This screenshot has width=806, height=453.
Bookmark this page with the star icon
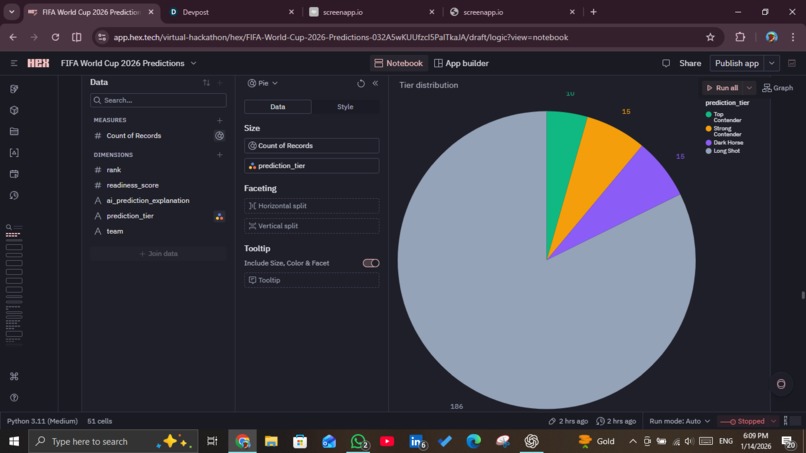click(710, 37)
